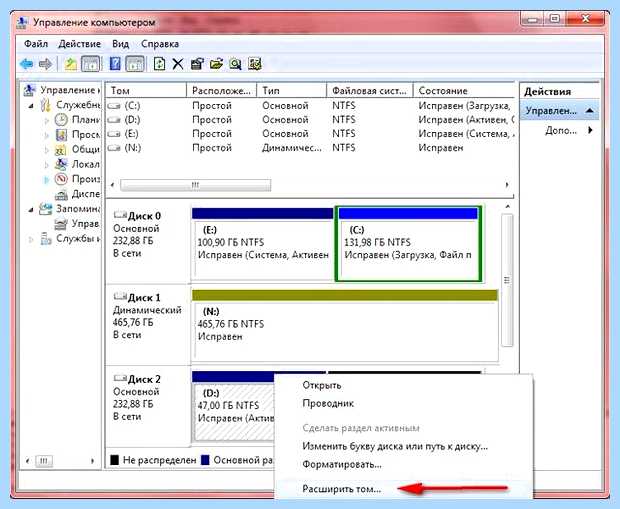Click the Disk Management icon in tree
This screenshot has width=620, height=509.
click(61, 224)
